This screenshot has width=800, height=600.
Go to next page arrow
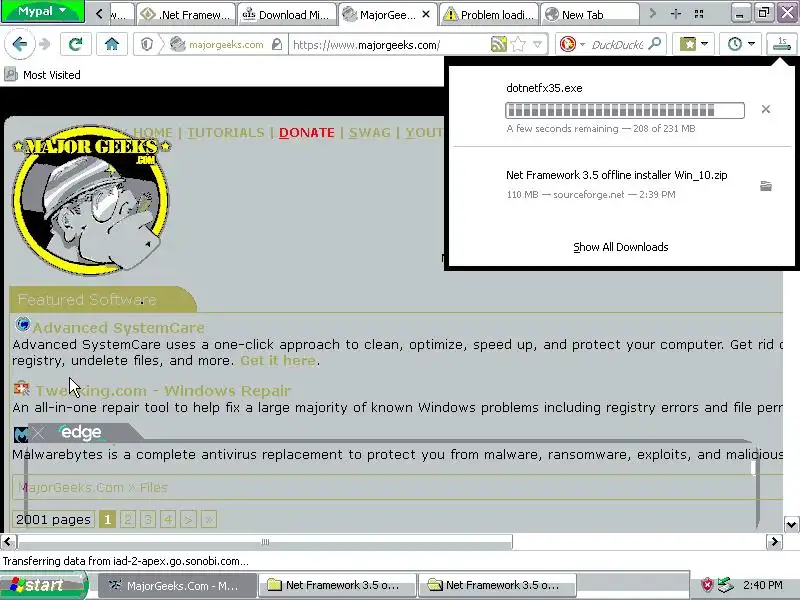[188, 519]
